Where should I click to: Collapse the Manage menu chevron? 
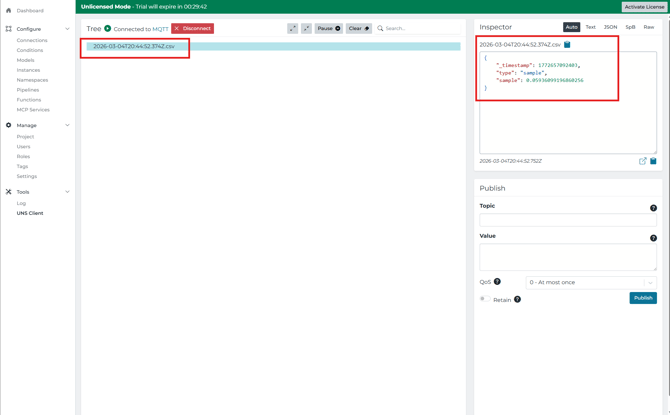click(67, 125)
